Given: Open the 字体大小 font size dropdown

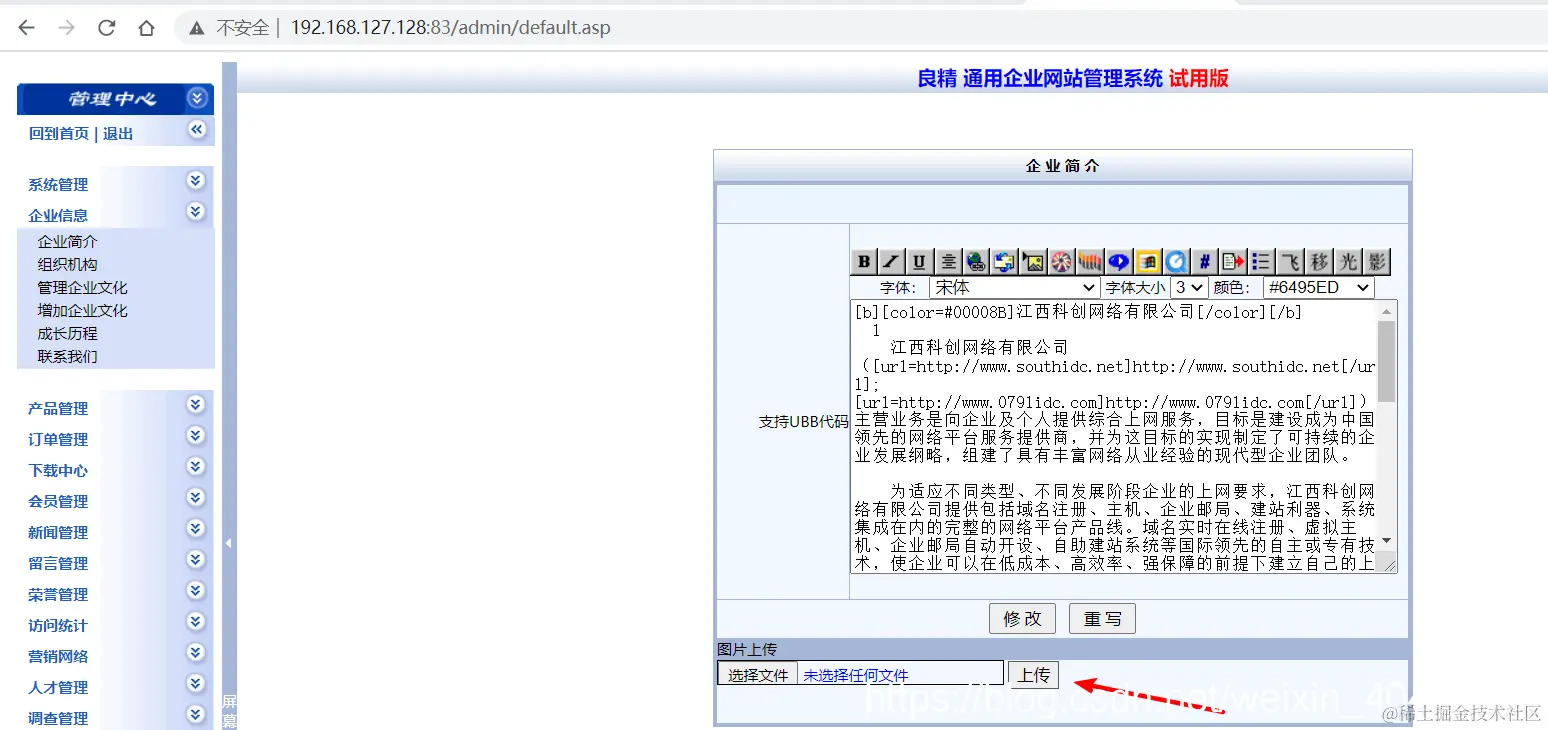Looking at the screenshot, I should click(1189, 287).
